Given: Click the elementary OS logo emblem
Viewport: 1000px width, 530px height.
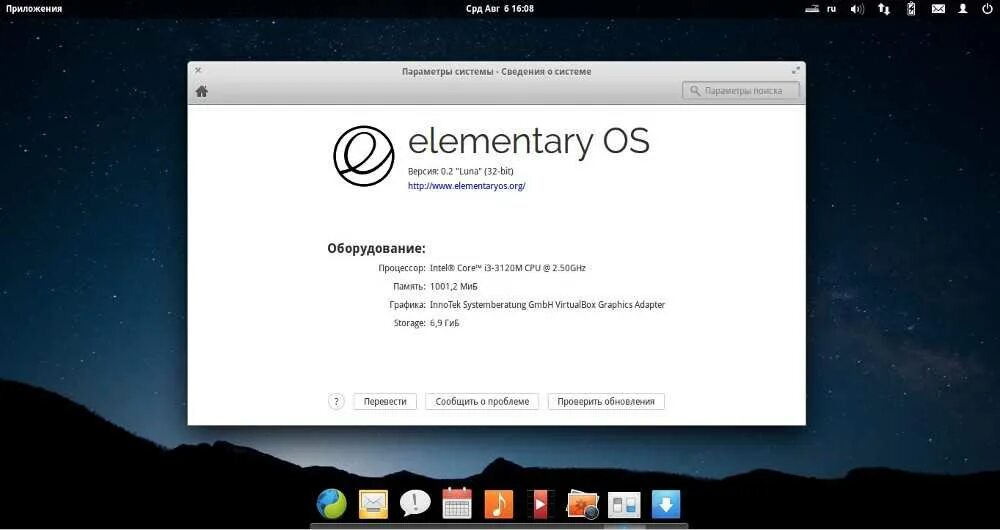Looking at the screenshot, I should click(x=364, y=156).
